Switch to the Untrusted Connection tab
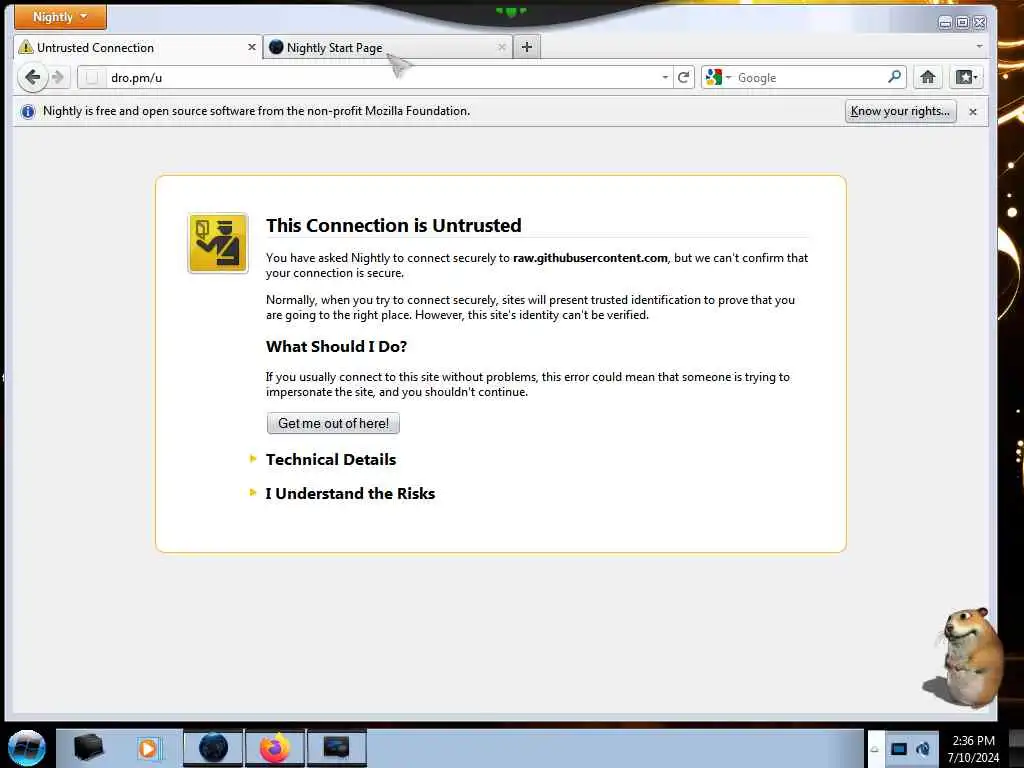 [x=137, y=48]
